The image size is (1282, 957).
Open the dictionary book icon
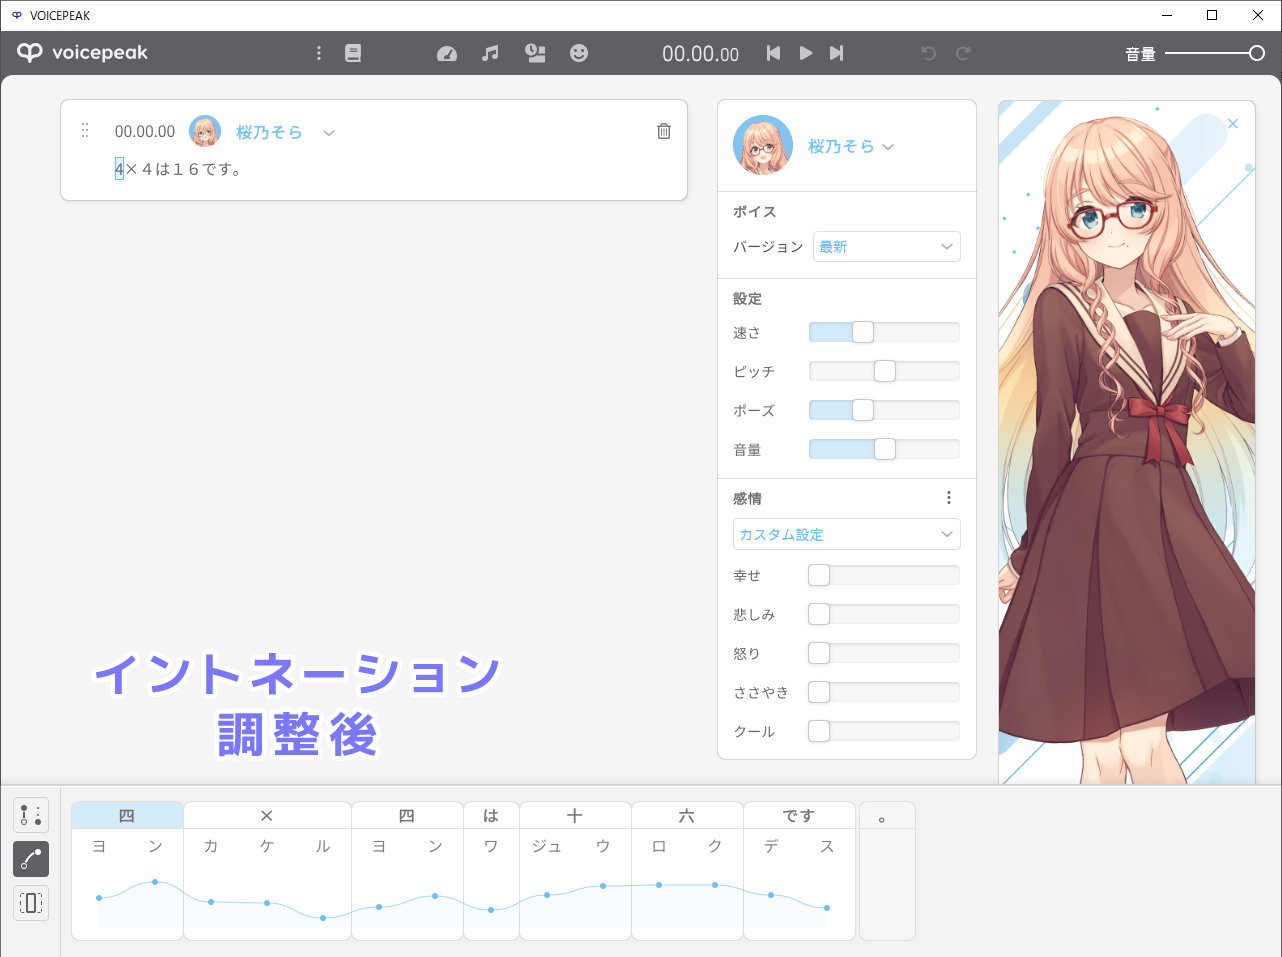pyautogui.click(x=353, y=53)
